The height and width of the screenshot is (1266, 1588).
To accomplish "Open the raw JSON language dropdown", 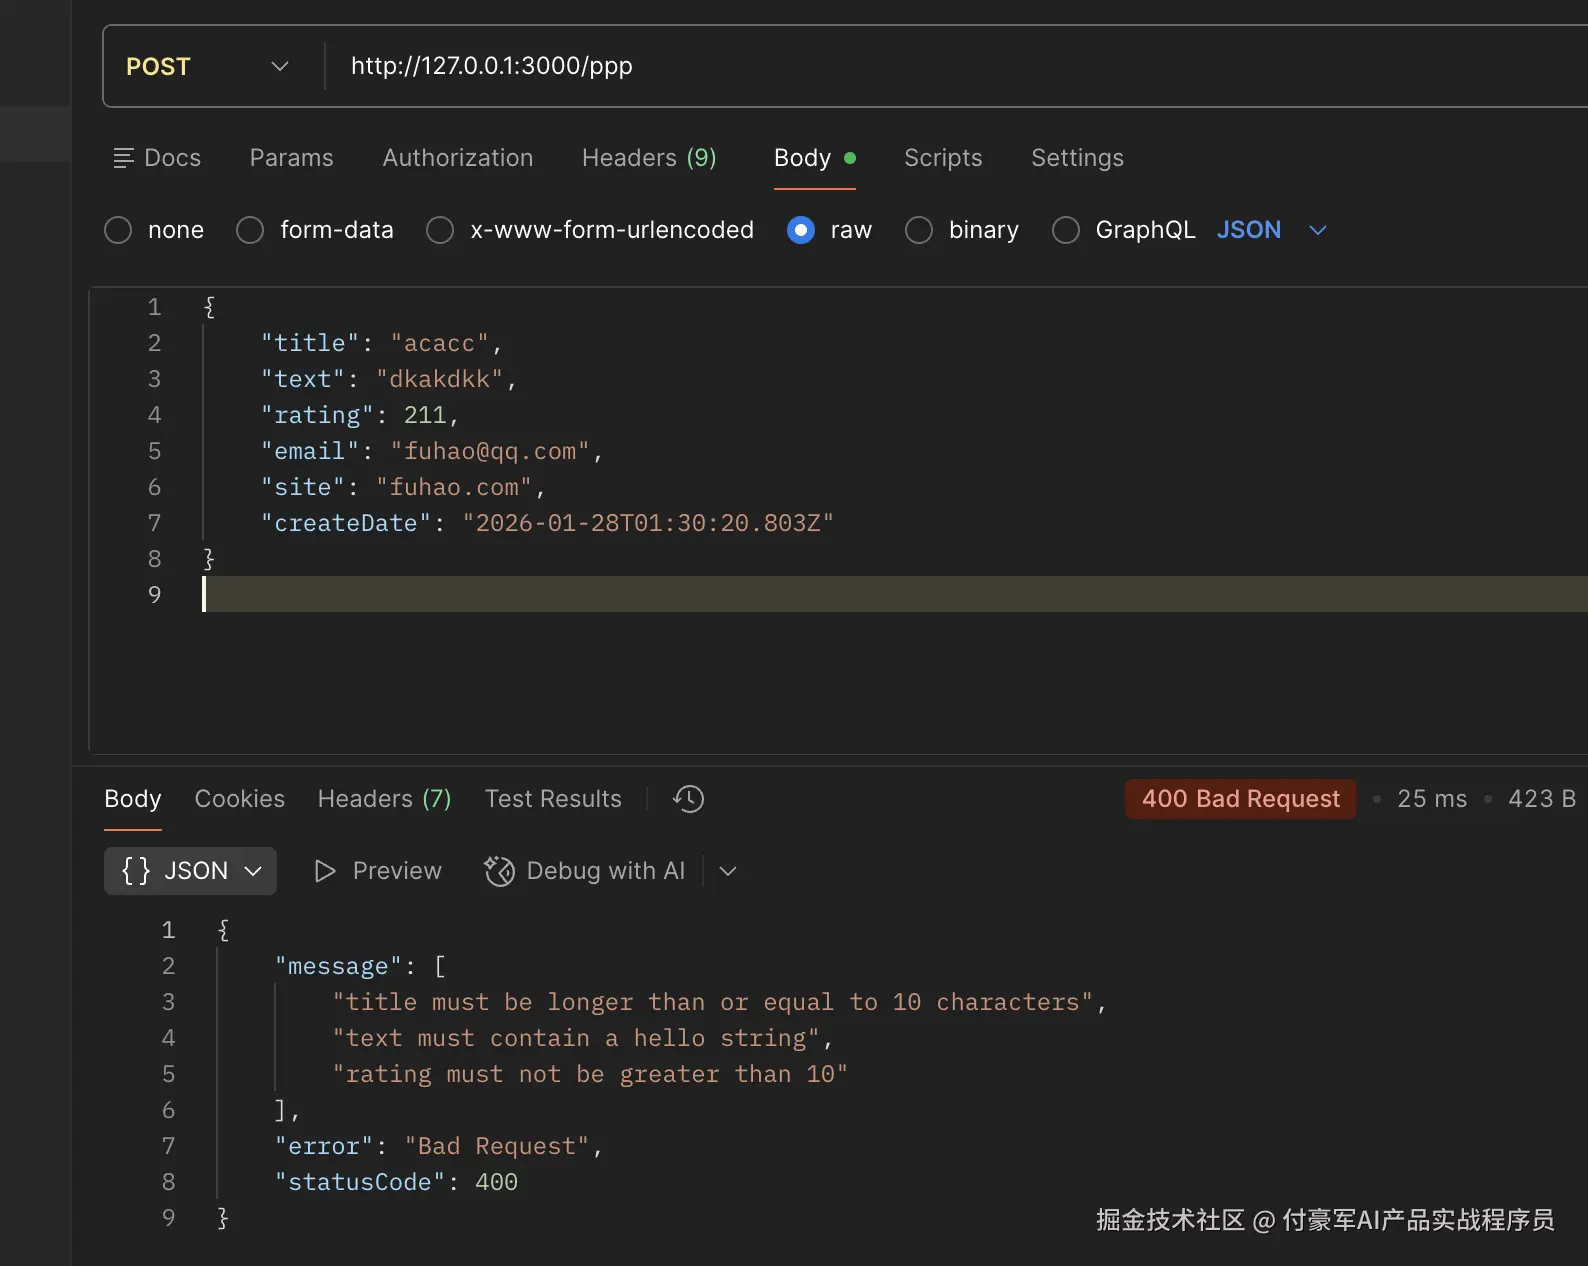I will coord(1272,230).
